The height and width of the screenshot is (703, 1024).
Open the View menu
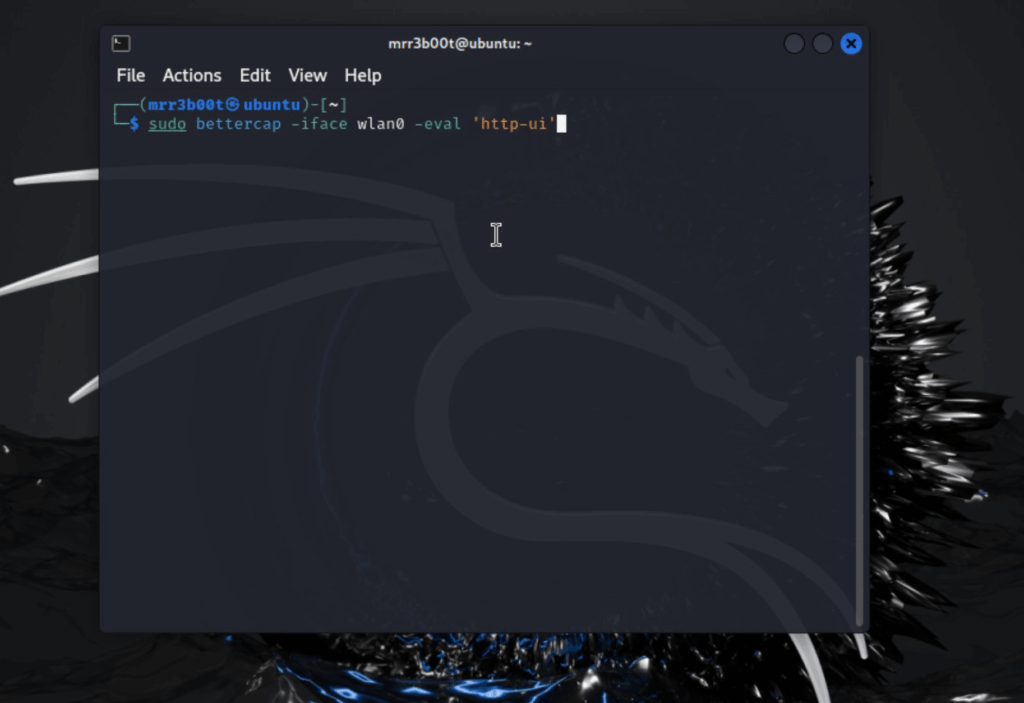307,75
